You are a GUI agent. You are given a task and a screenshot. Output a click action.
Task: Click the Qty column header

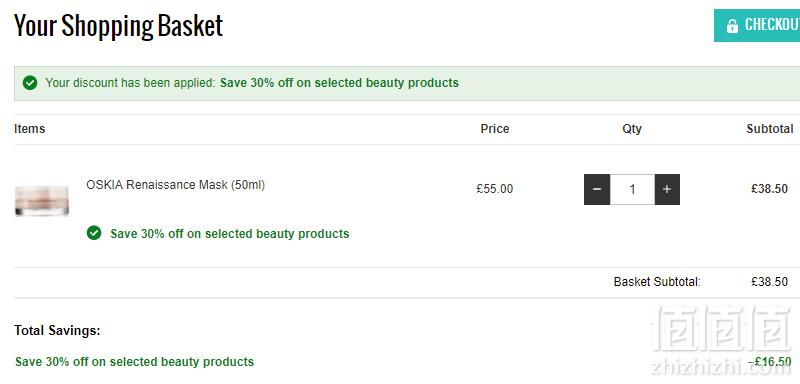point(632,129)
